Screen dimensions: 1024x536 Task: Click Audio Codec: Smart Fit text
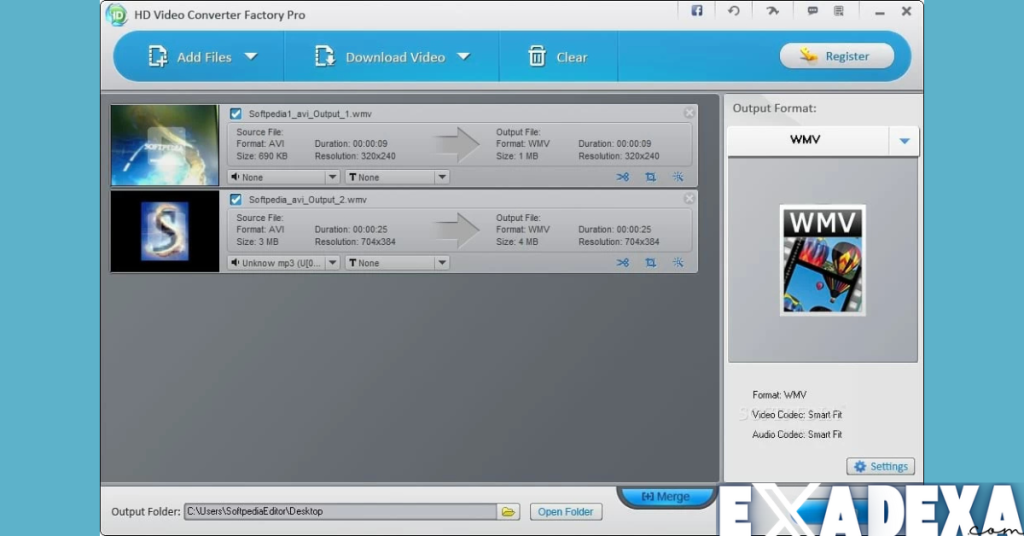coord(797,434)
